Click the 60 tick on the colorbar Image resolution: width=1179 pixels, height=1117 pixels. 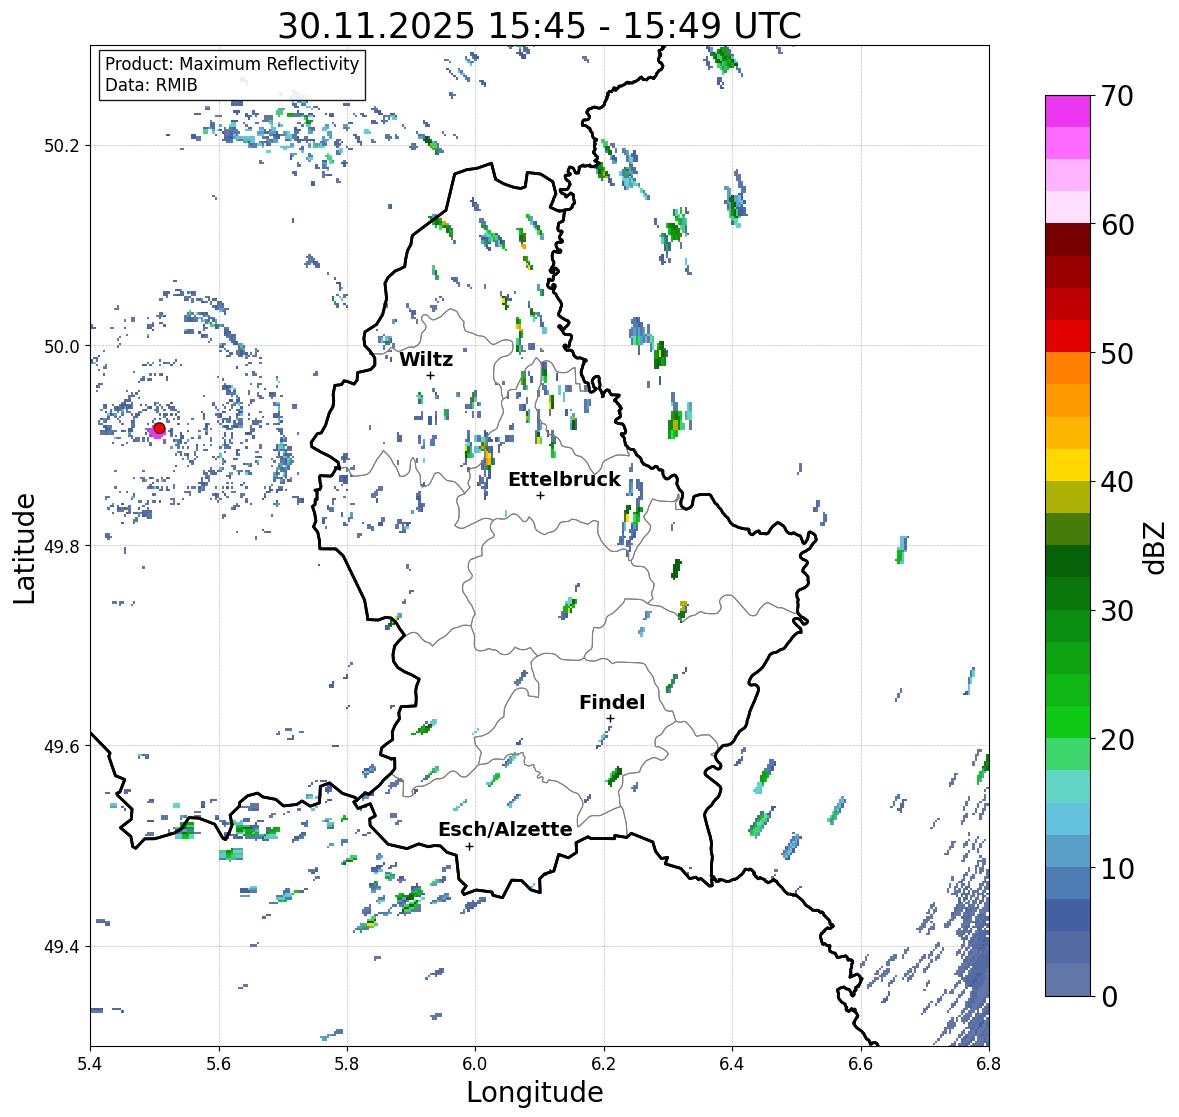coord(1117,224)
